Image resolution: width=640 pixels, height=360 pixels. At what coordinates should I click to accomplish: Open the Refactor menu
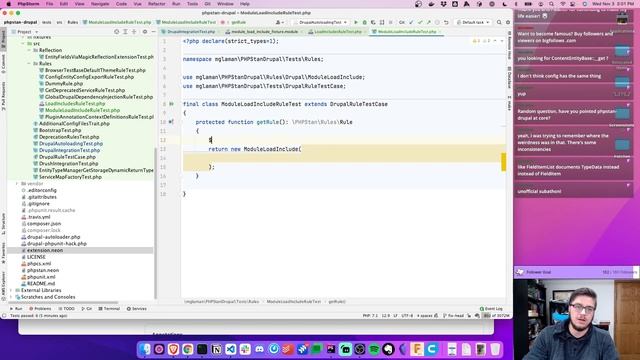tap(157, 4)
